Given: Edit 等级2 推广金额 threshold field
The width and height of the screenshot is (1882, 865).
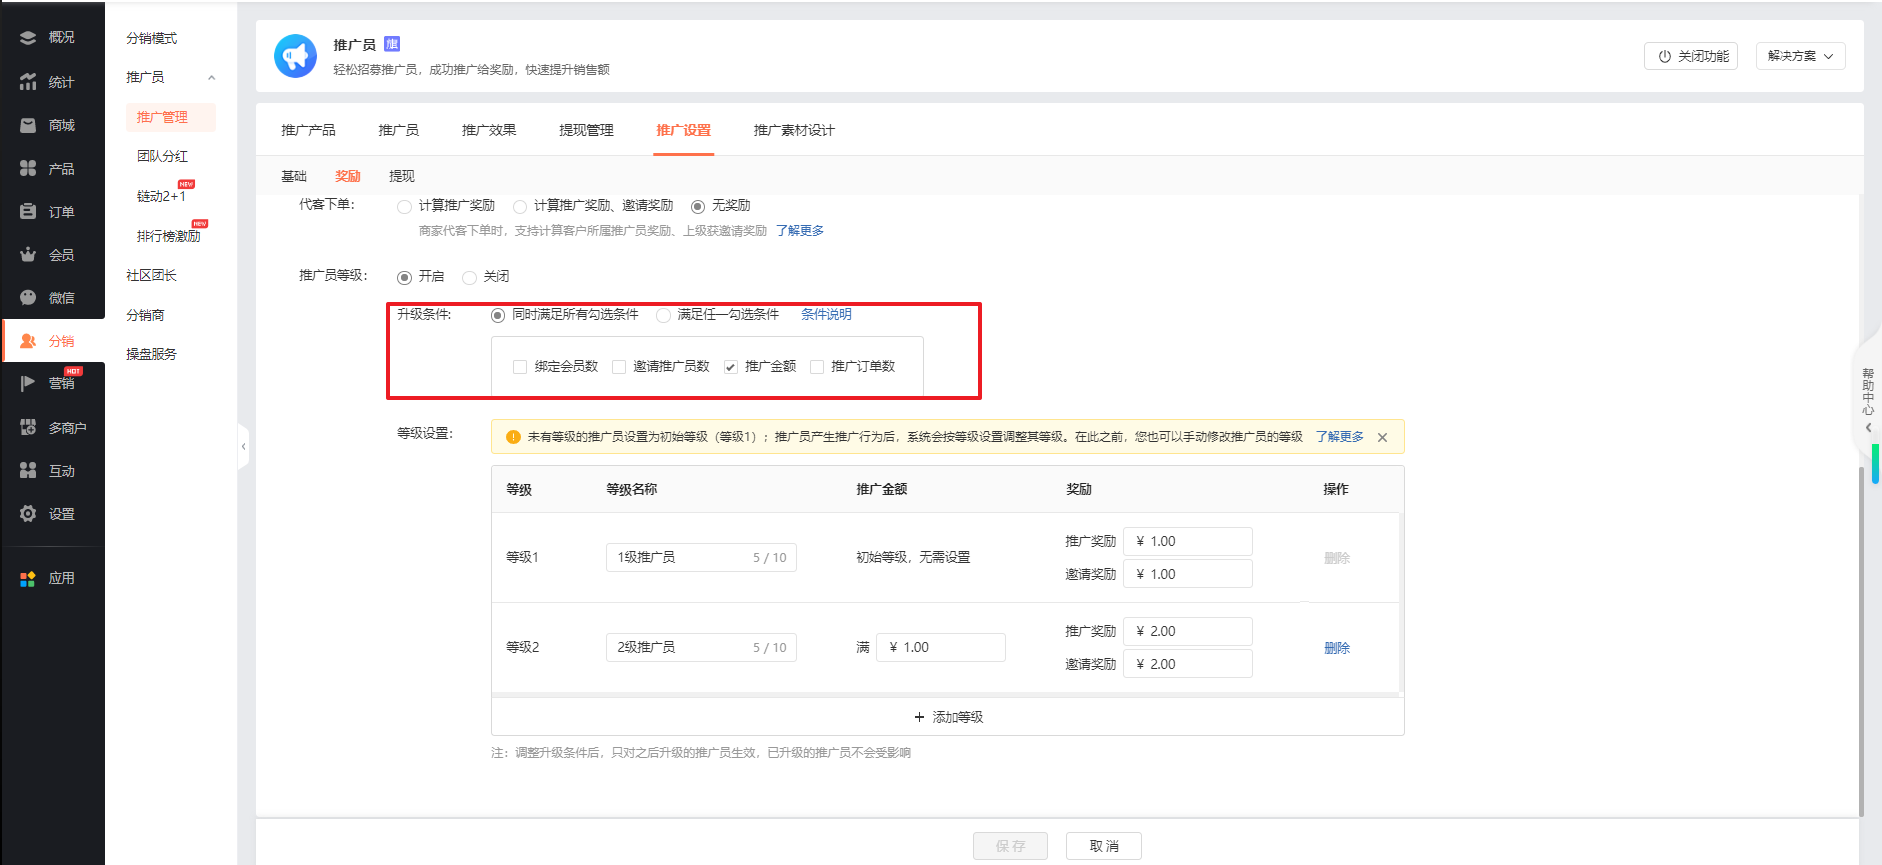Looking at the screenshot, I should (941, 647).
